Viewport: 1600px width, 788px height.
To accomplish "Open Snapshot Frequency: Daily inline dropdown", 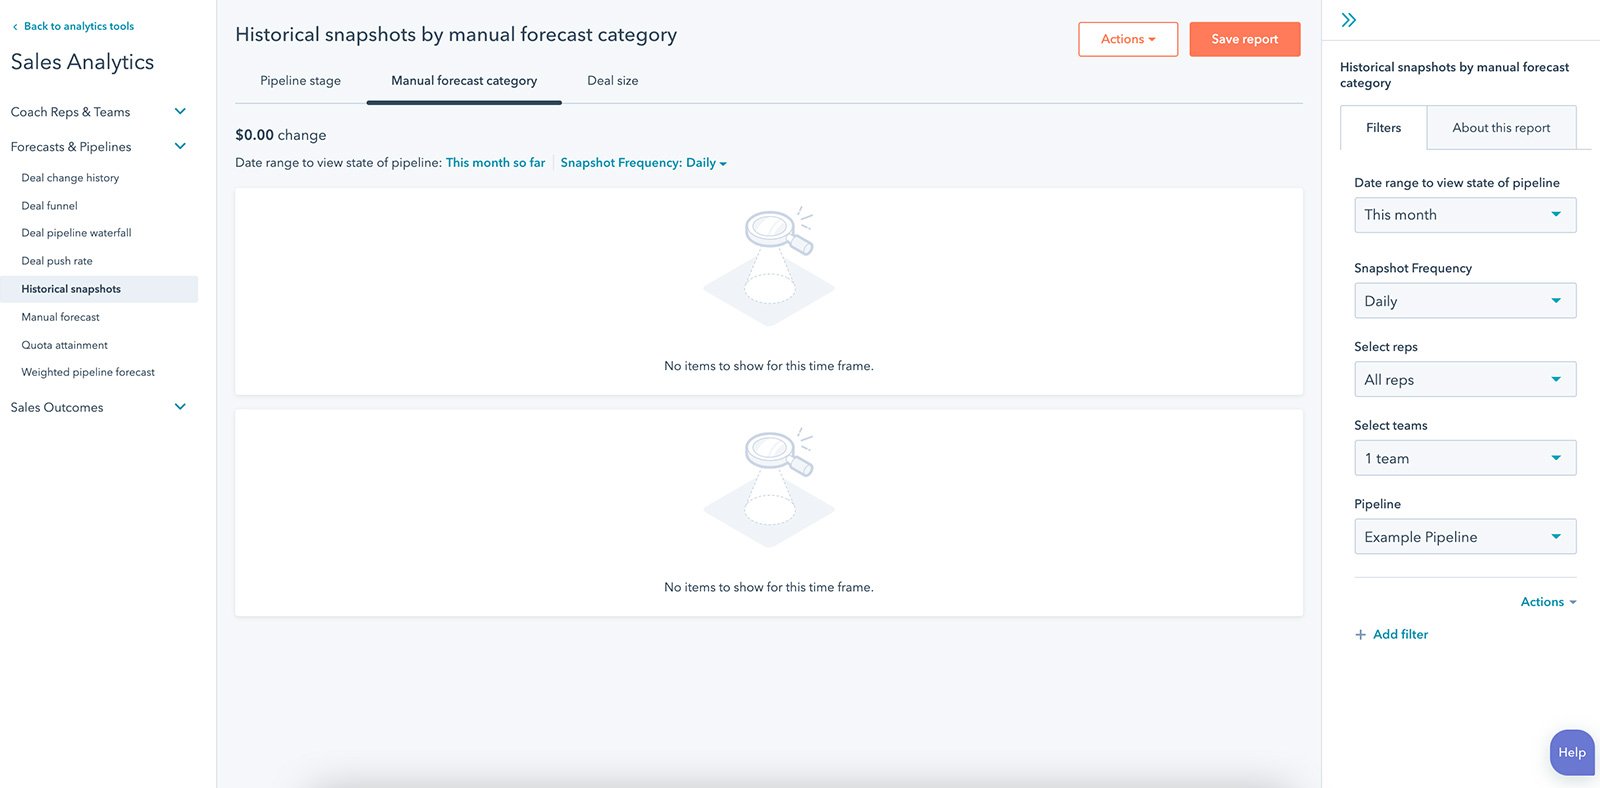I will coord(643,163).
